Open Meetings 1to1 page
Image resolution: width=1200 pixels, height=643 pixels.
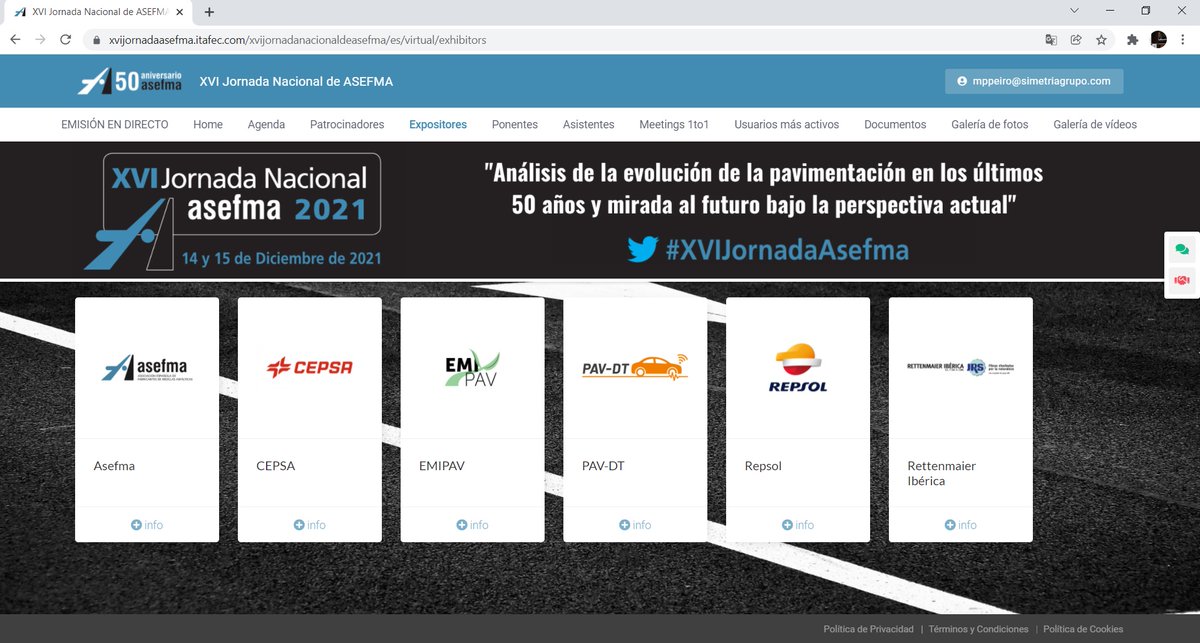674,125
